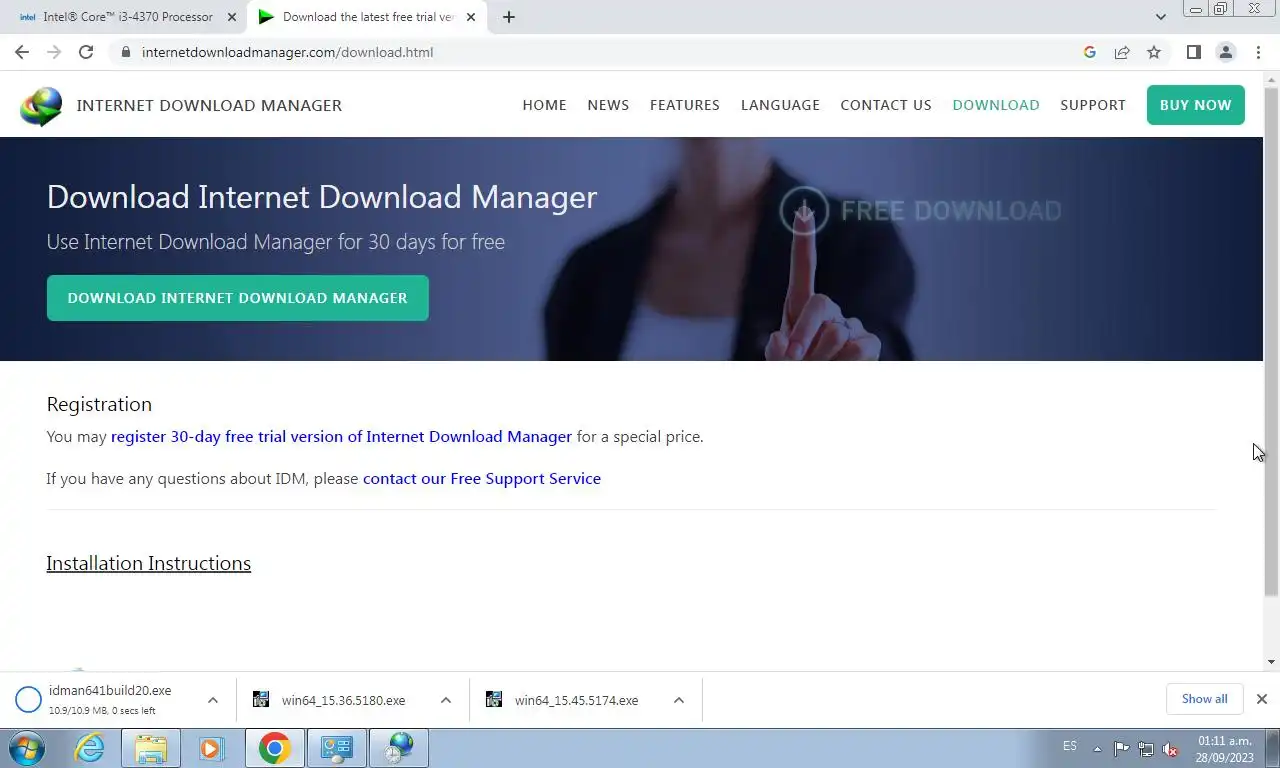The height and width of the screenshot is (768, 1280).
Task: Open SUPPORT menu item
Action: click(x=1093, y=105)
